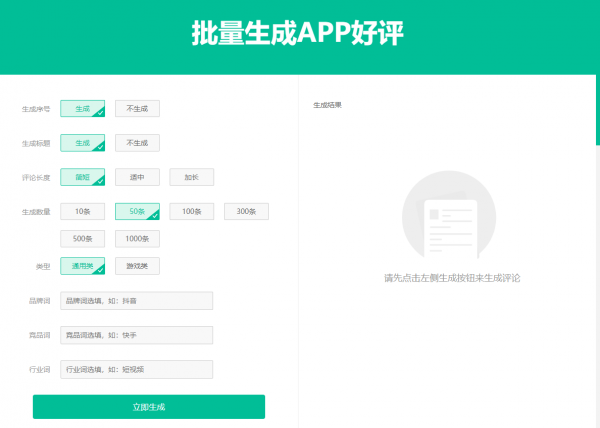Pick 100条 generation quantity
Image resolution: width=600 pixels, height=428 pixels.
coord(191,211)
